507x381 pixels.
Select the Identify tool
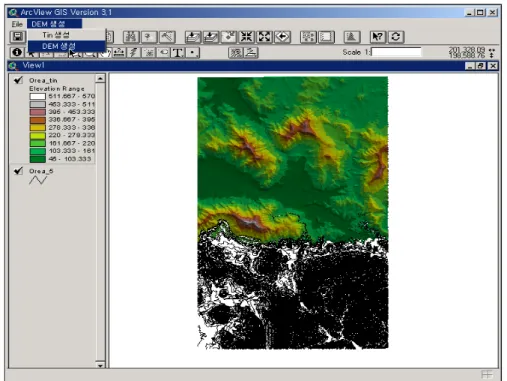(x=17, y=52)
